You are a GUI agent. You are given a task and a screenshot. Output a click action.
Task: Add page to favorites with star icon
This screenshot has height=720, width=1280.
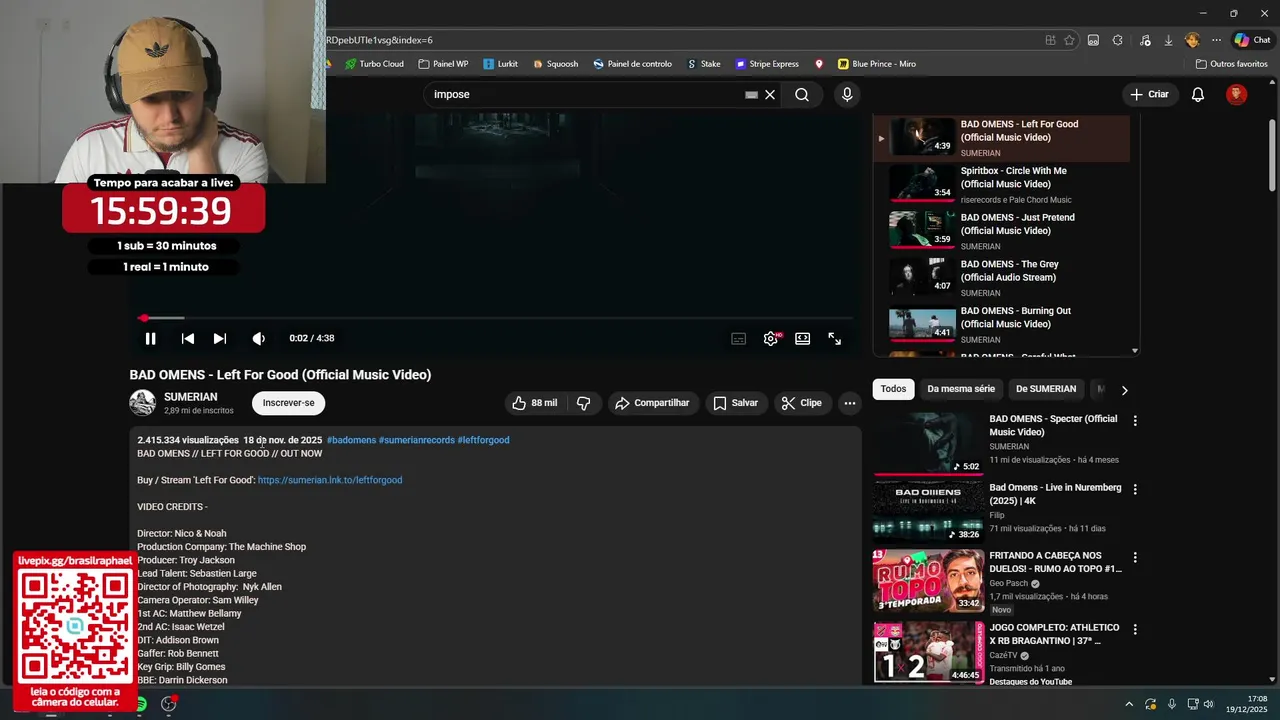[x=1069, y=40]
